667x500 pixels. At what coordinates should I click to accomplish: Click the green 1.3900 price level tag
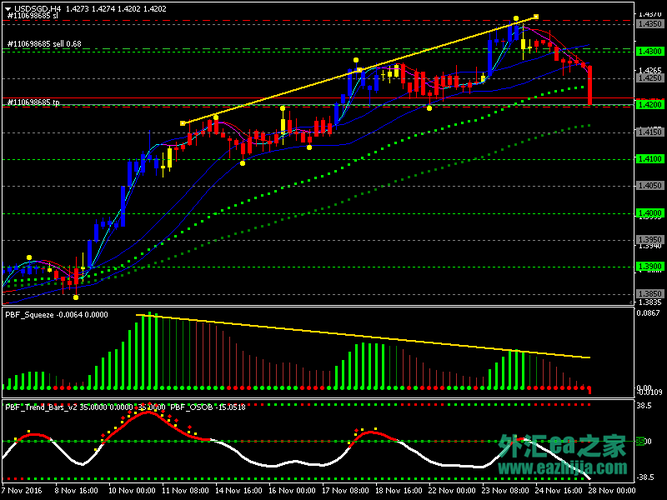pyautogui.click(x=650, y=266)
